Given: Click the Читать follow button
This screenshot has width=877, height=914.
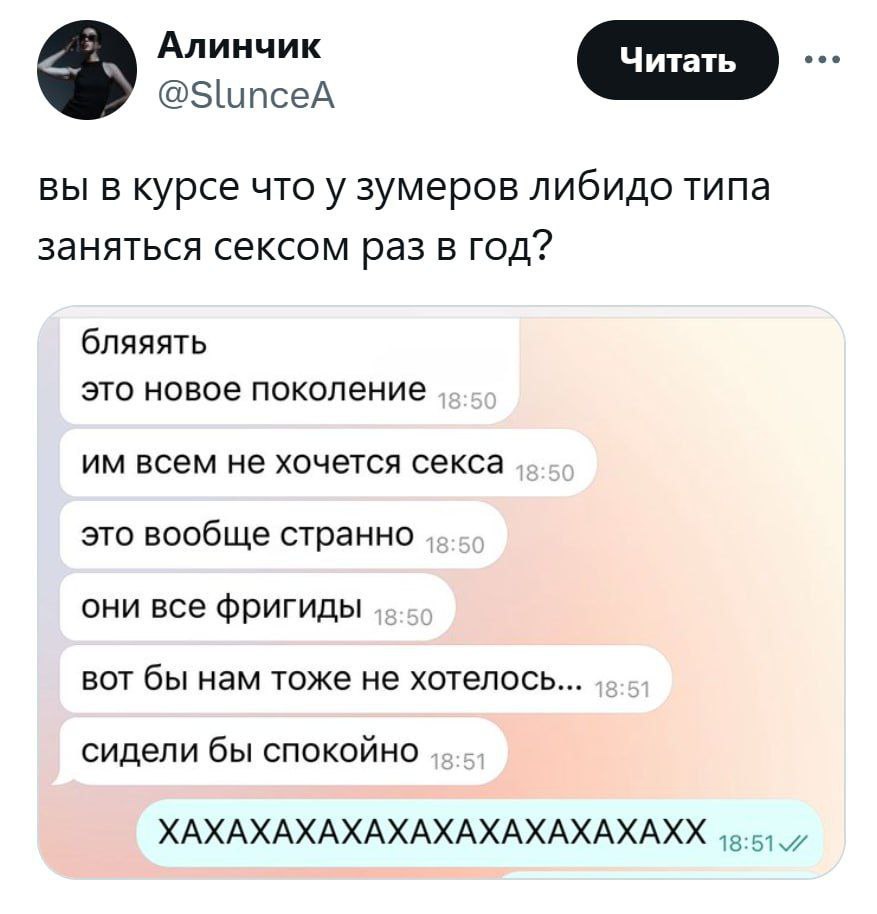Looking at the screenshot, I should (x=678, y=60).
